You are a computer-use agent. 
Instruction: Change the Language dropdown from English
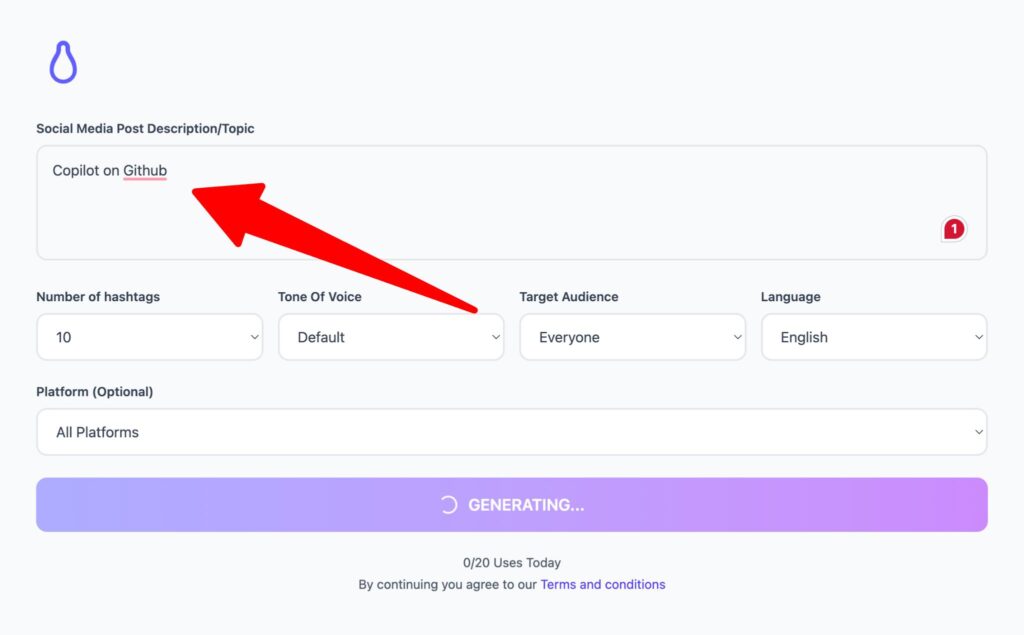click(873, 337)
